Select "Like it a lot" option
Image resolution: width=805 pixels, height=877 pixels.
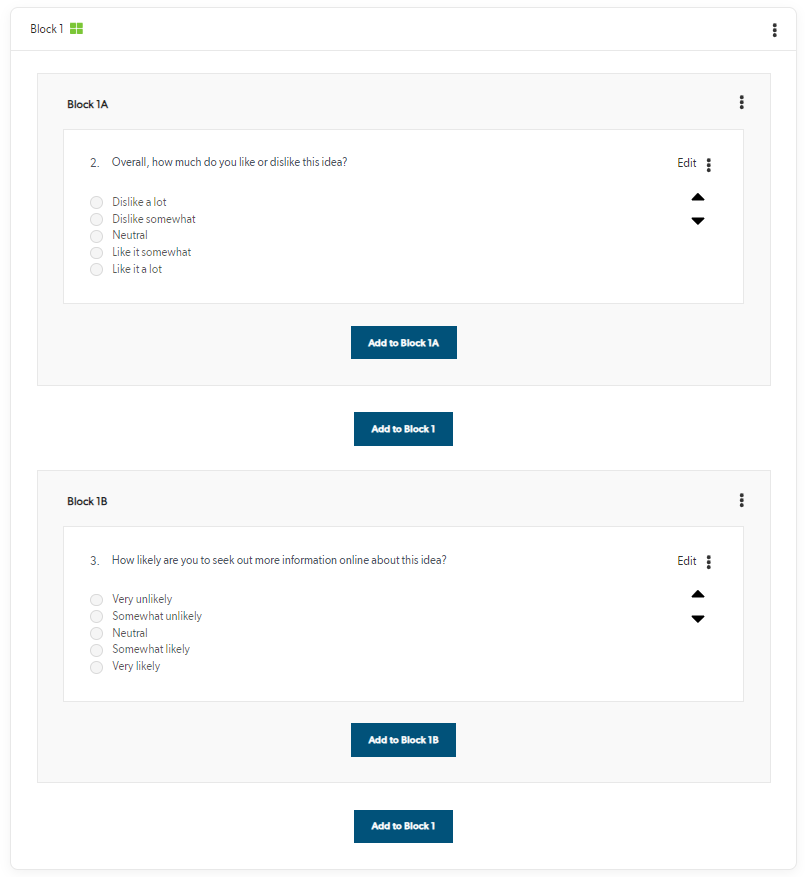(x=97, y=270)
